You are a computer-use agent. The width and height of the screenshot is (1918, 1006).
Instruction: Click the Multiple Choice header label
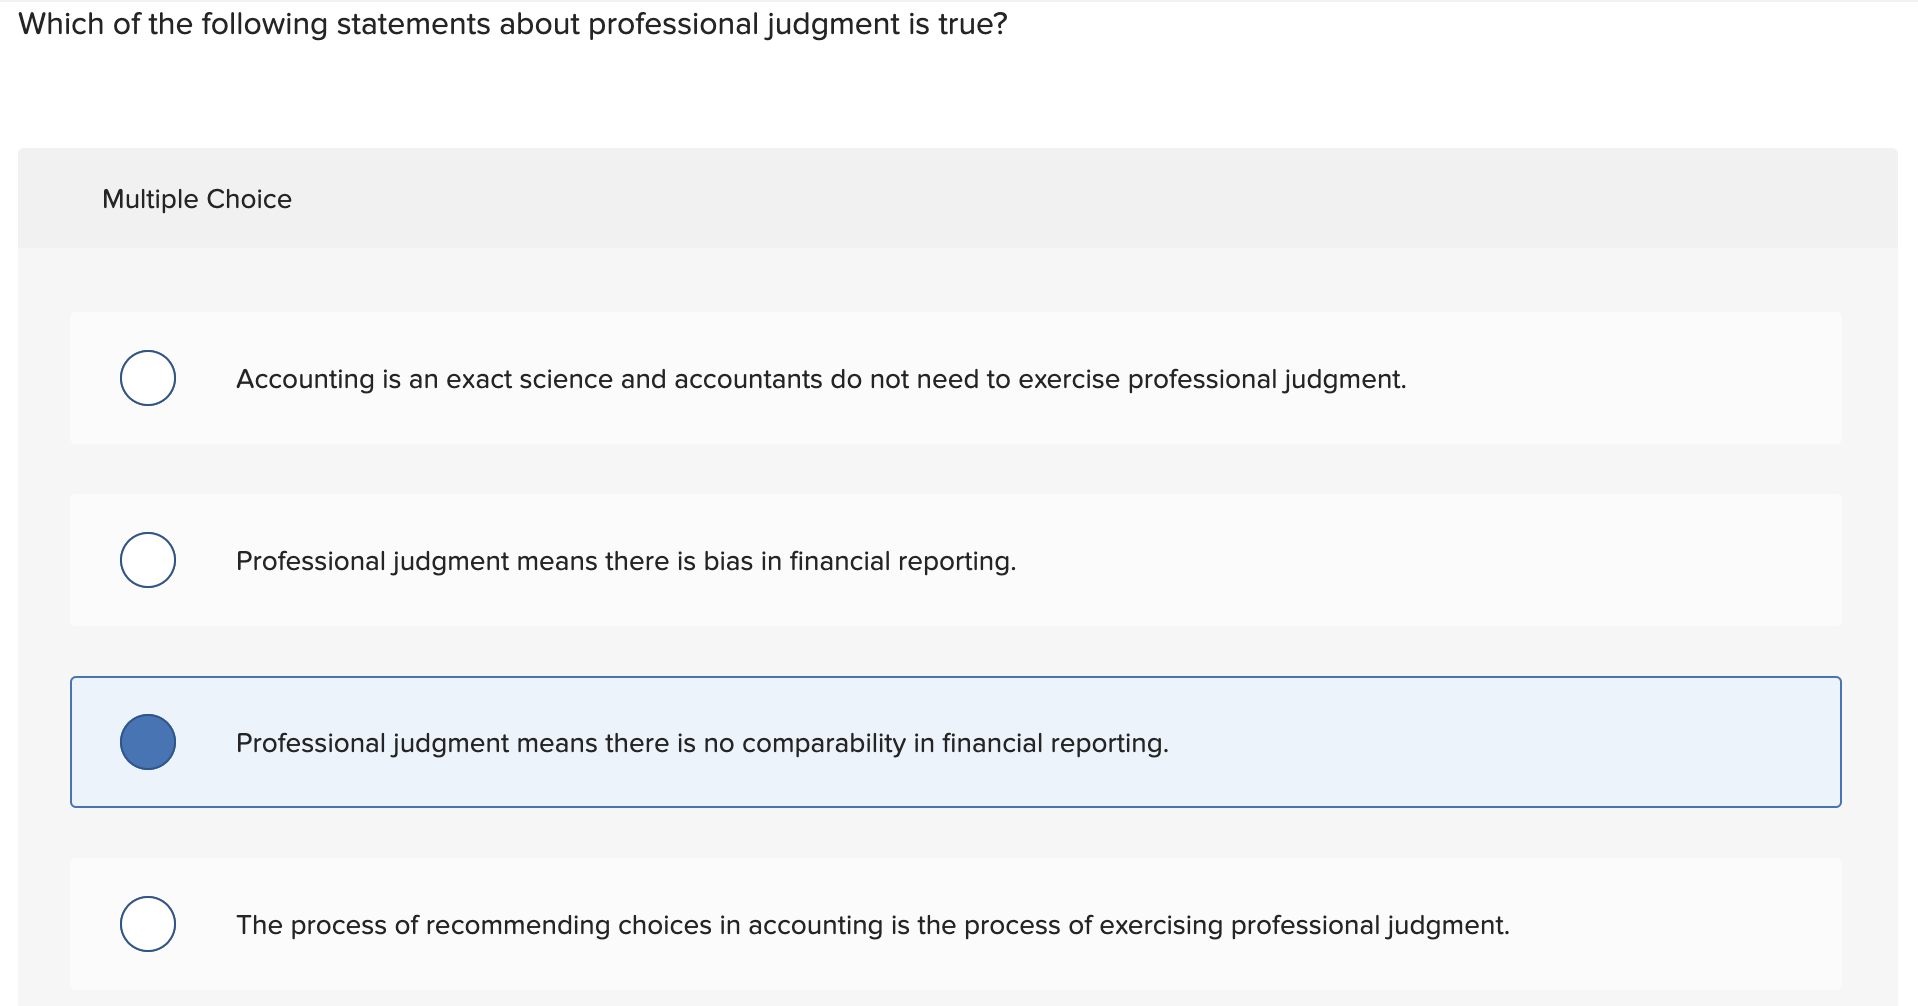[196, 198]
